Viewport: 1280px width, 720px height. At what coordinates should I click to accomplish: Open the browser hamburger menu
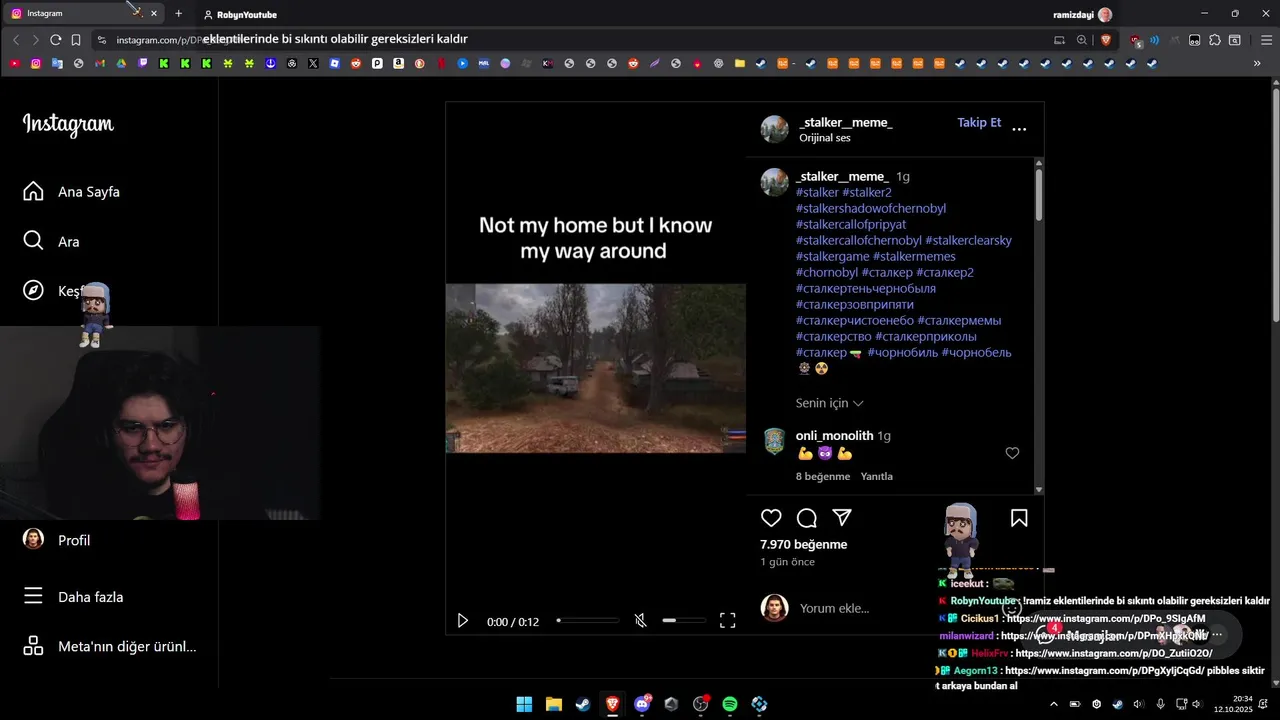[x=1266, y=40]
